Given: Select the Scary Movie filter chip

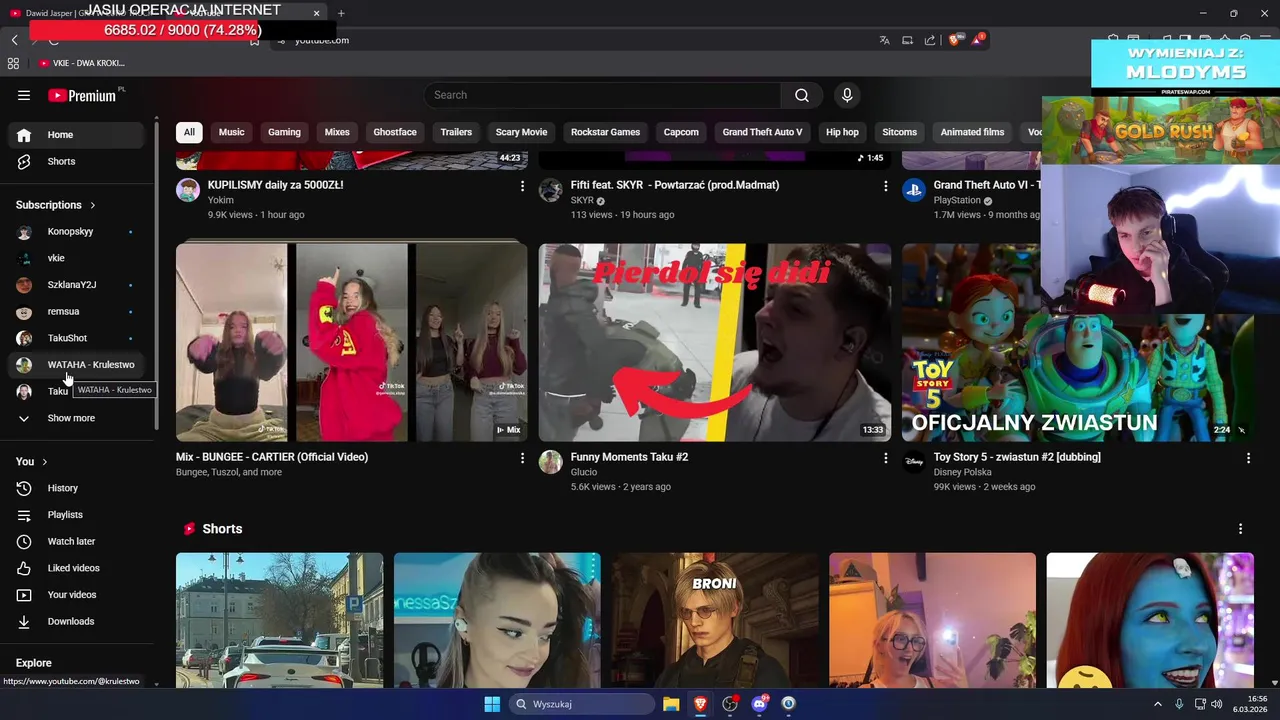Looking at the screenshot, I should pos(521,132).
